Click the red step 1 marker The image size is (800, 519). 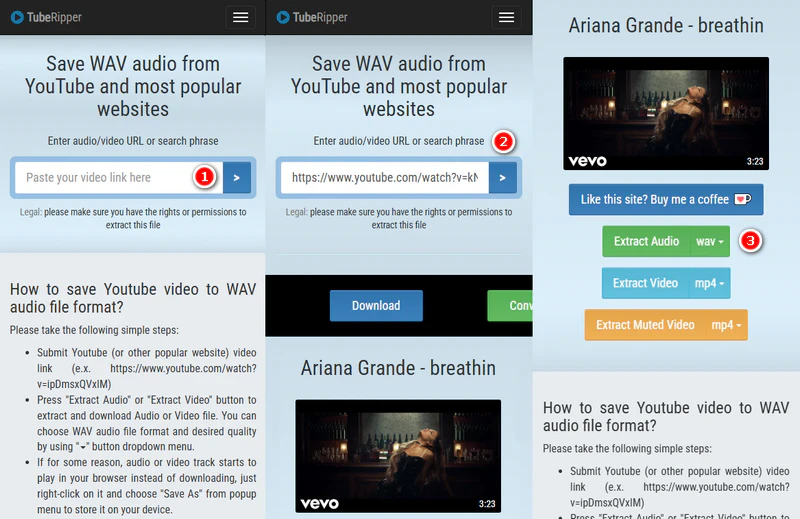(x=205, y=177)
